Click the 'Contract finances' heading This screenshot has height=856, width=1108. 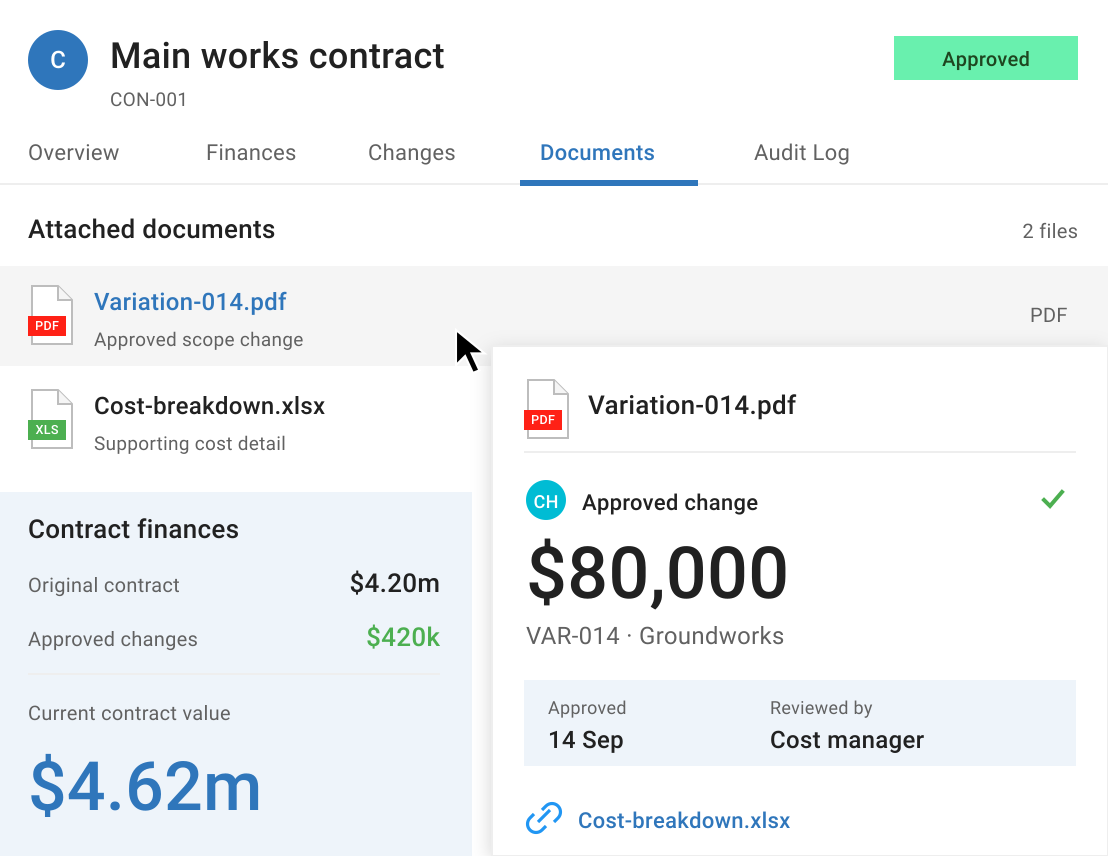pyautogui.click(x=134, y=529)
